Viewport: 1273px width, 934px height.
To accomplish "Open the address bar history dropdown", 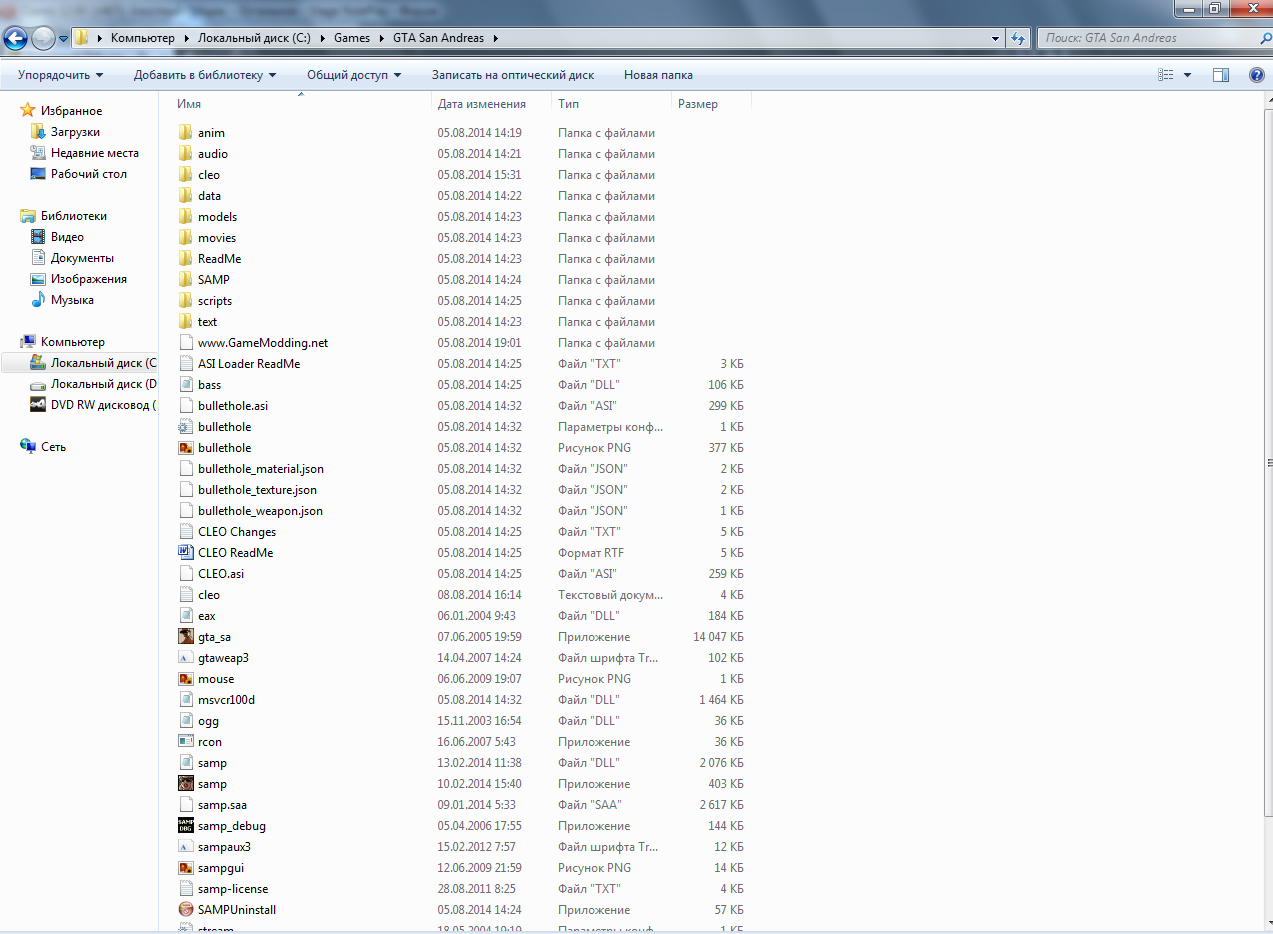I will coord(995,38).
